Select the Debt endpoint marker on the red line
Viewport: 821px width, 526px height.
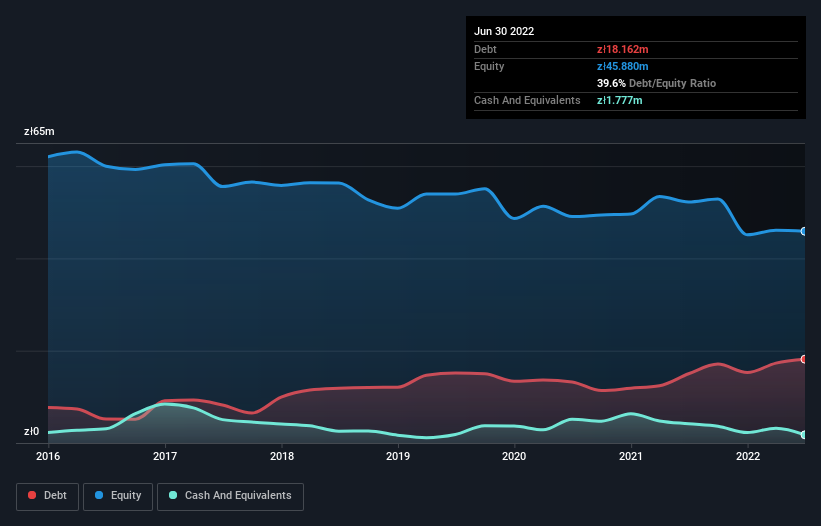tap(804, 359)
